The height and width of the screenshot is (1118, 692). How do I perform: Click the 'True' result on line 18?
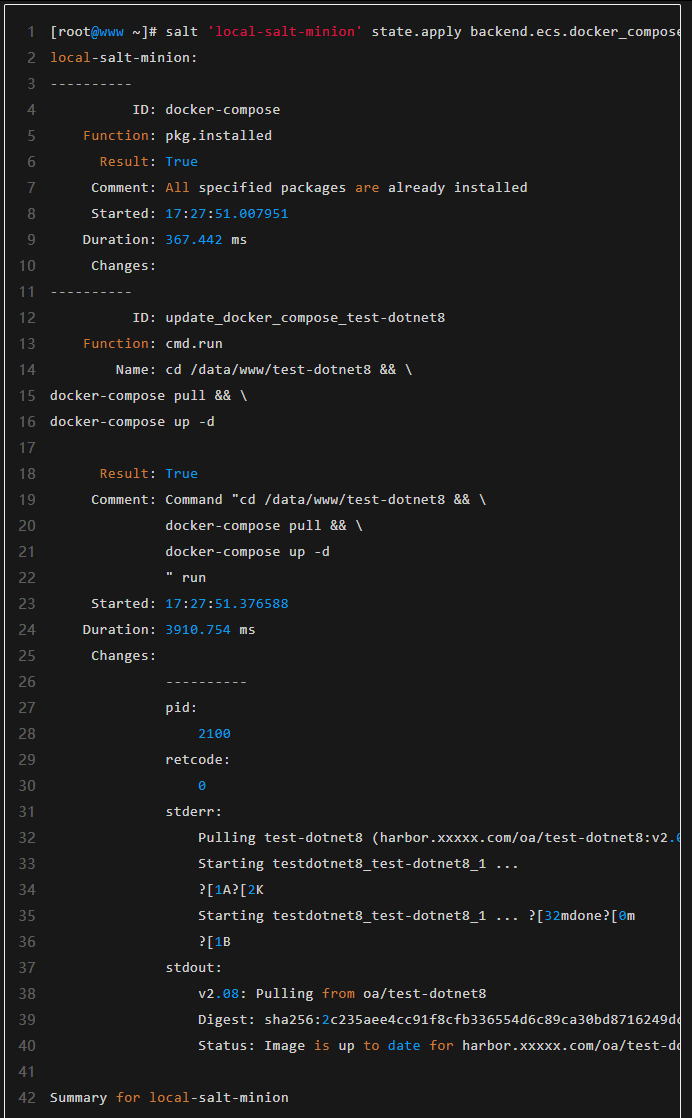coord(181,474)
